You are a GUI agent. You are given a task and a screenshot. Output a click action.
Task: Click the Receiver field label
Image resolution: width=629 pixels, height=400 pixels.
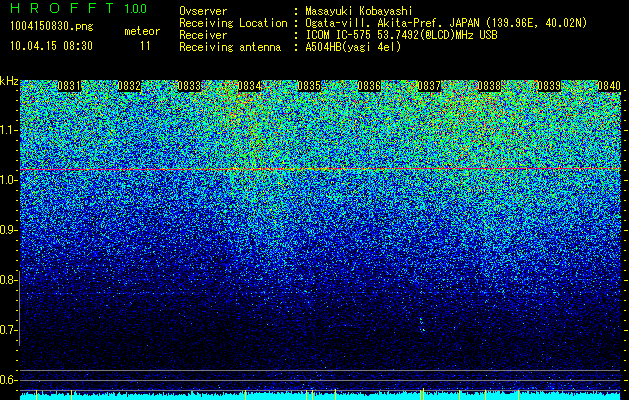pyautogui.click(x=203, y=35)
